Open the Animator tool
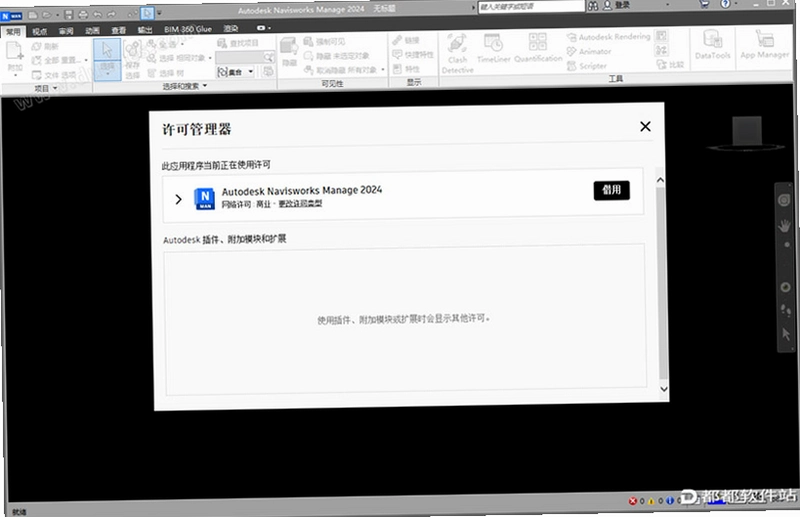 589,52
